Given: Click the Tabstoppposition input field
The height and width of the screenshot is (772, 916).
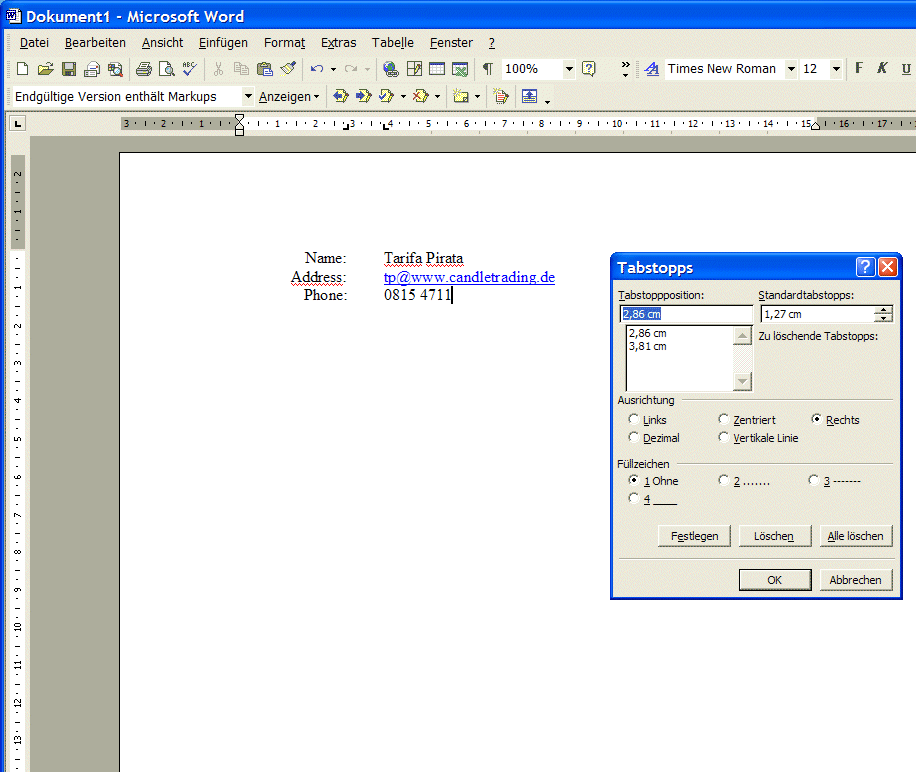Looking at the screenshot, I should point(685,314).
